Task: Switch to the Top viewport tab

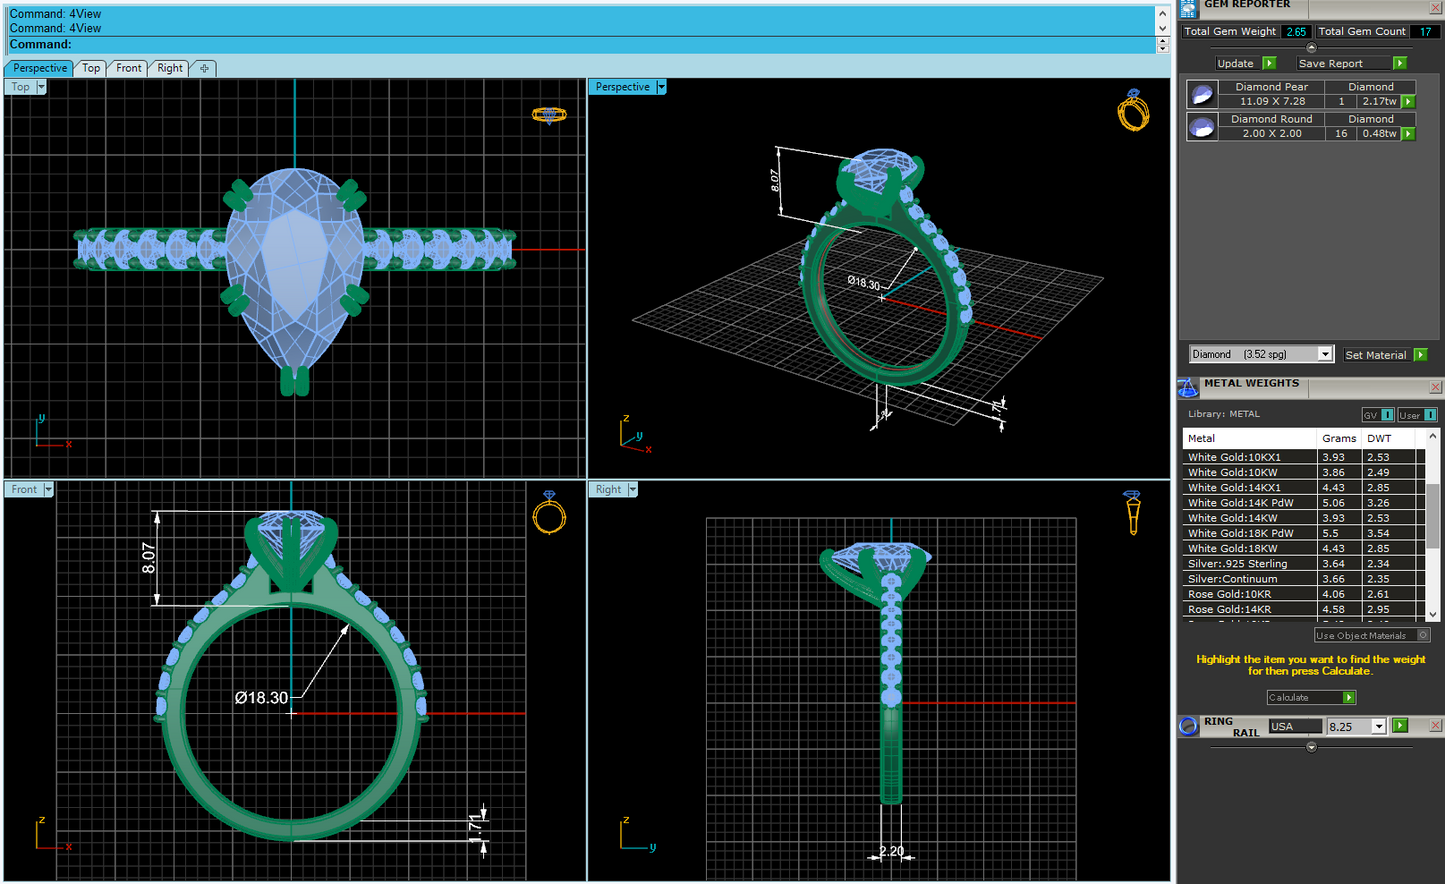Action: [x=91, y=68]
